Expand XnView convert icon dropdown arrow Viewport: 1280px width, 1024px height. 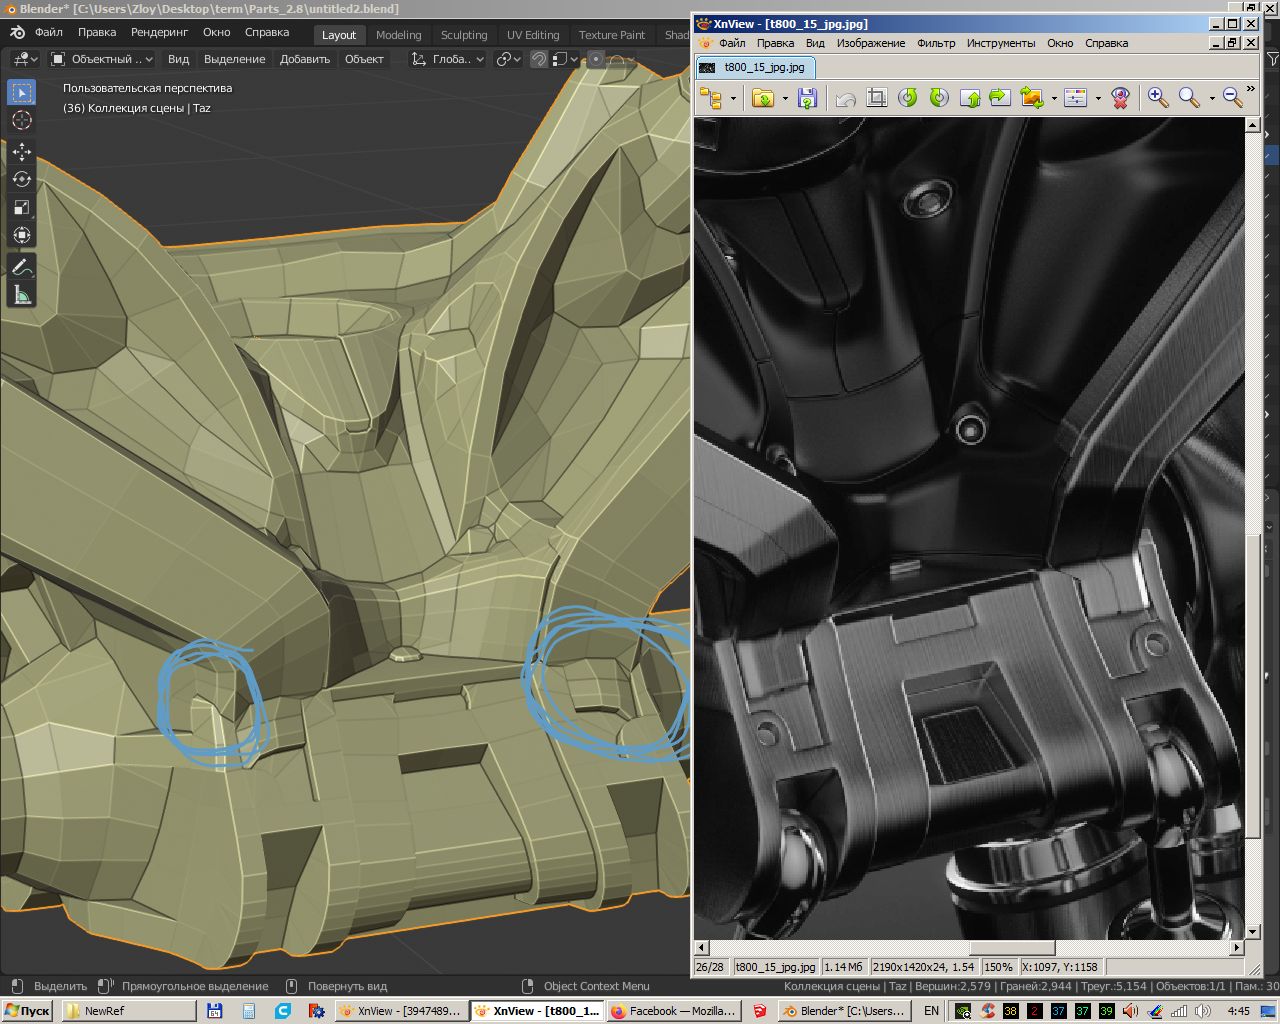pyautogui.click(x=1053, y=99)
